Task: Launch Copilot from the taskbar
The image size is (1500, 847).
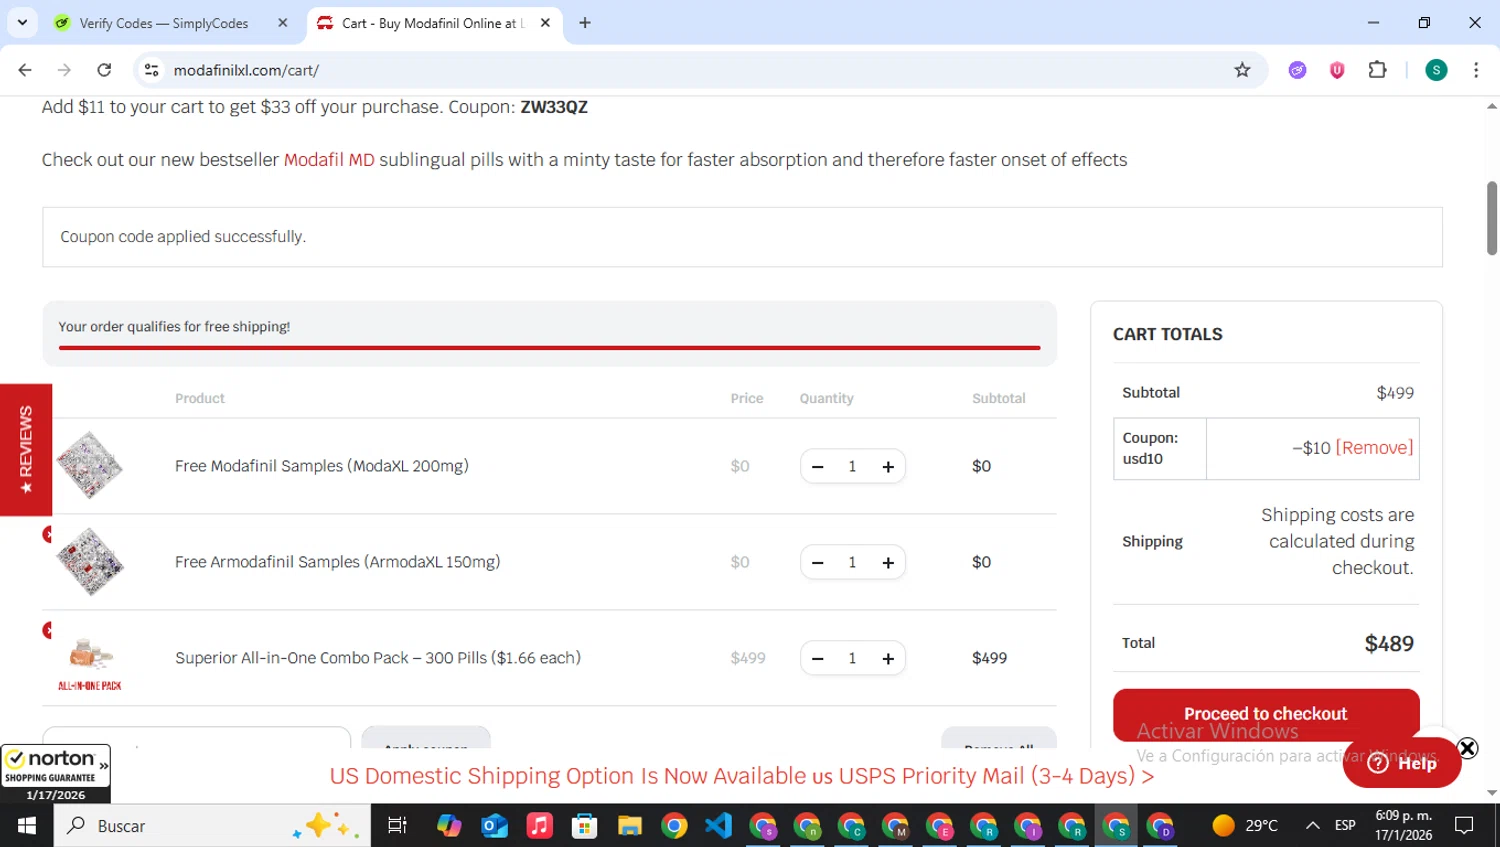Action: 449,826
